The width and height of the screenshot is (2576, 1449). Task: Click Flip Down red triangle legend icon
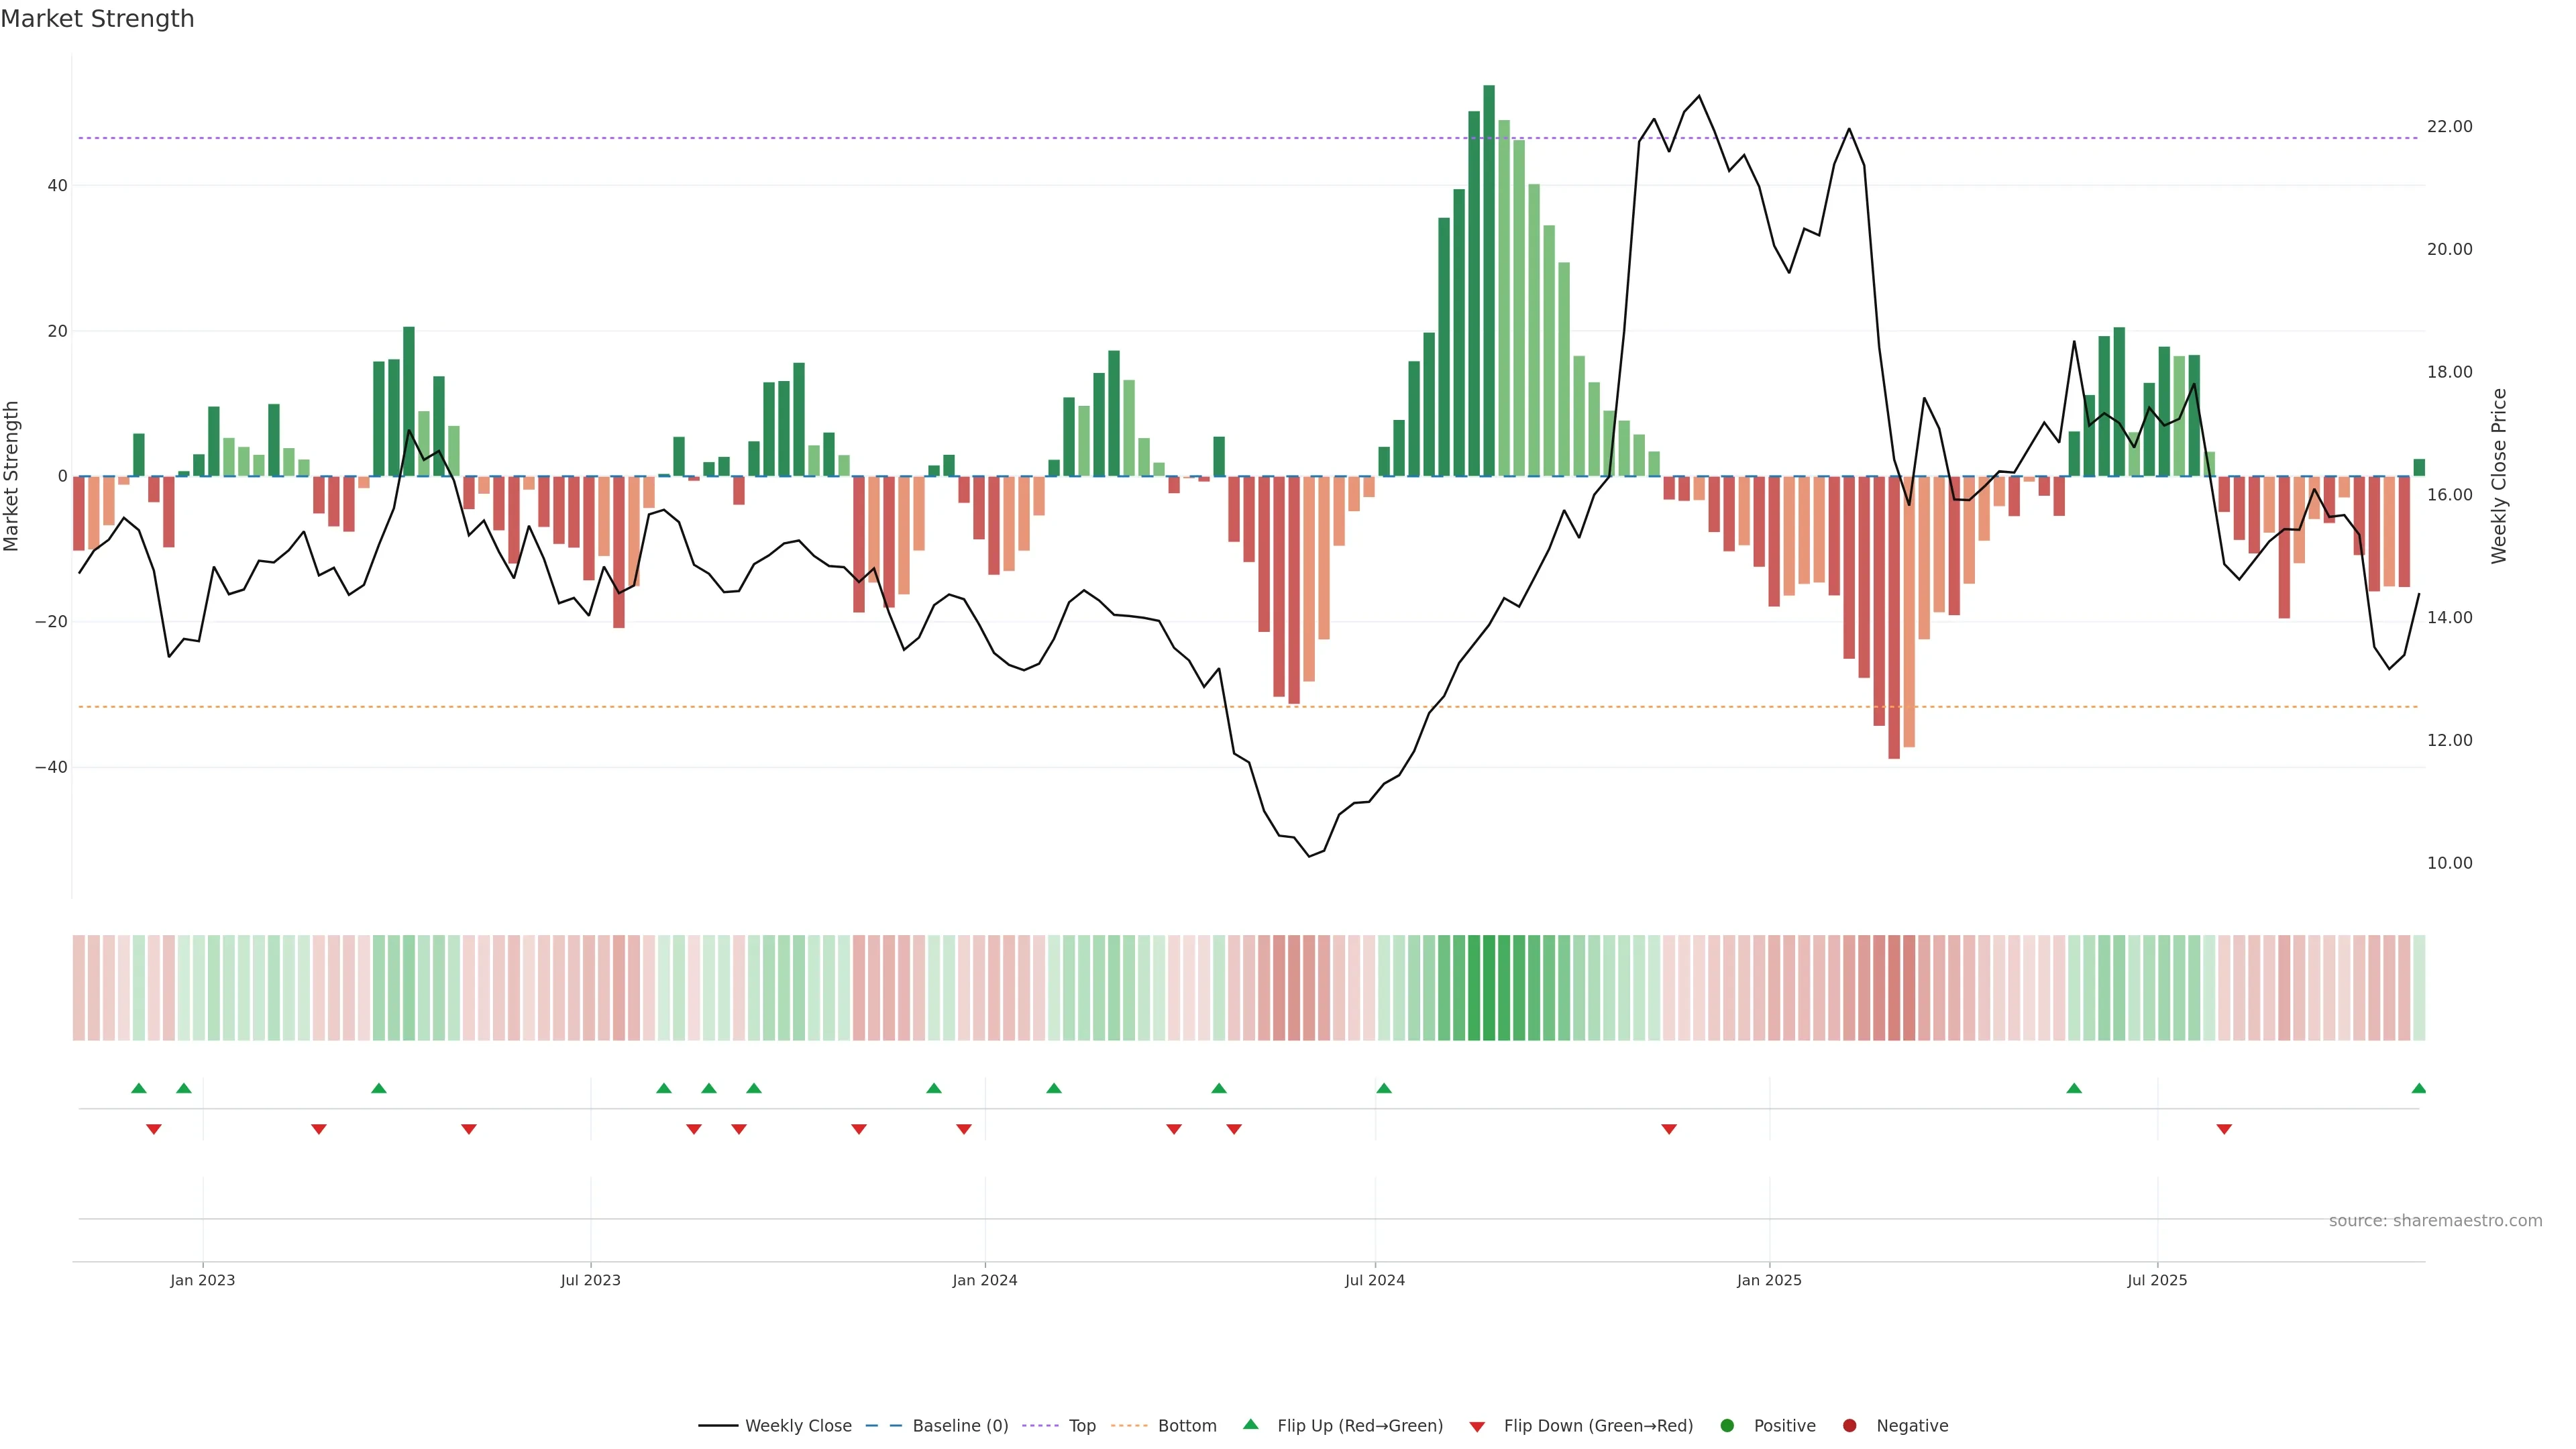(1477, 1426)
